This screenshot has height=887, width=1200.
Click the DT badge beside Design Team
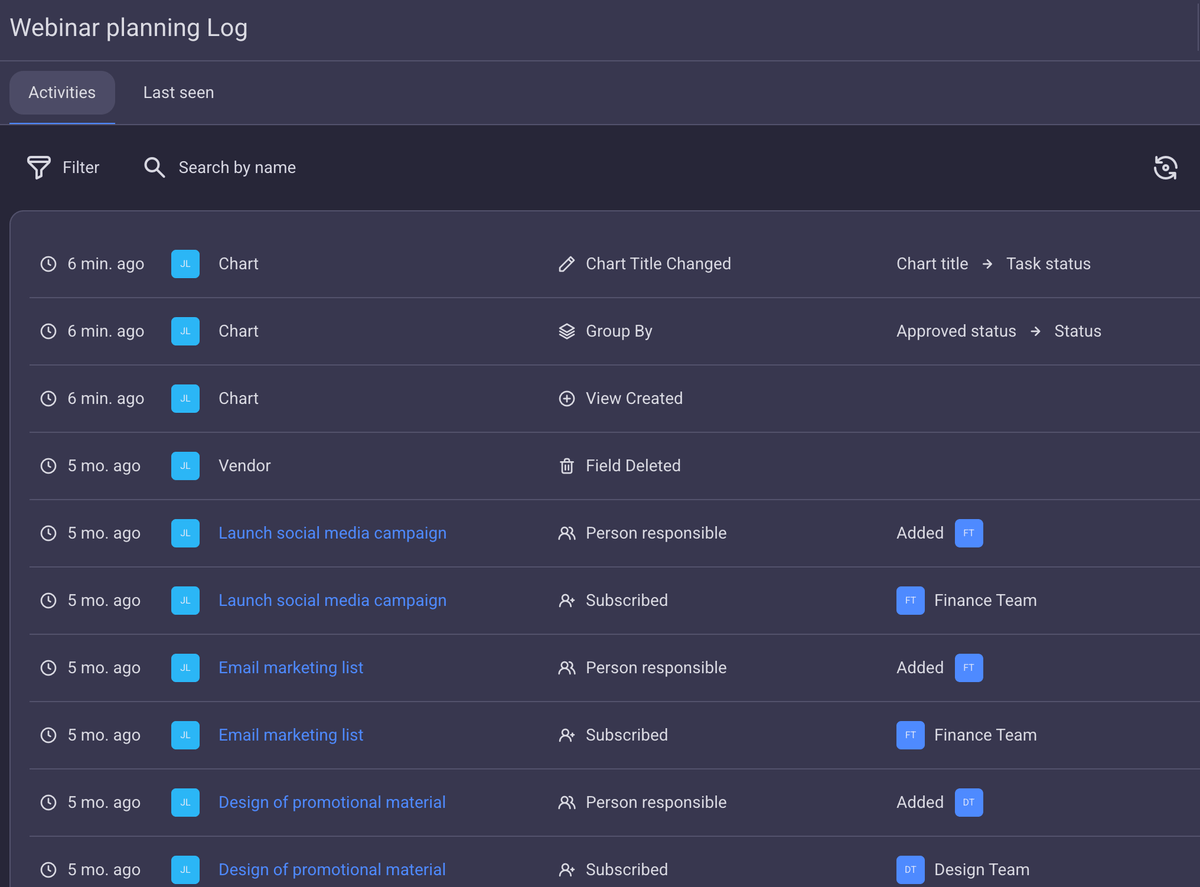point(911,869)
